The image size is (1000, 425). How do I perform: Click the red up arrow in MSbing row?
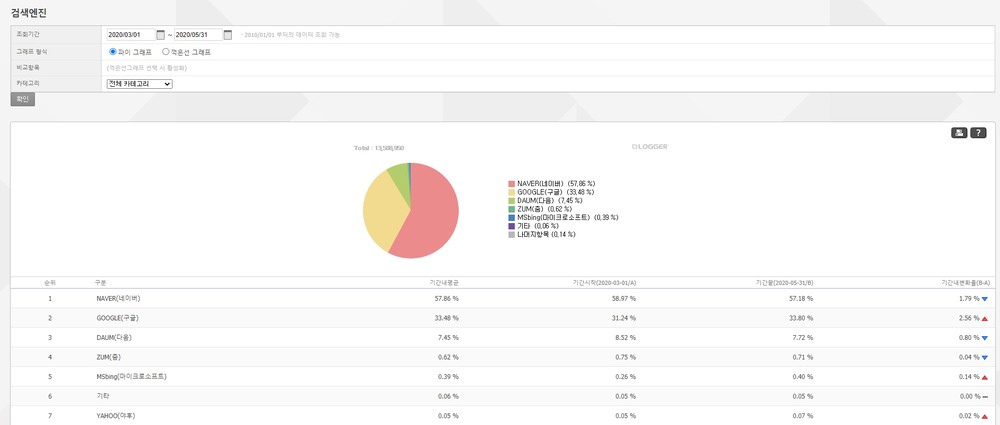[984, 377]
